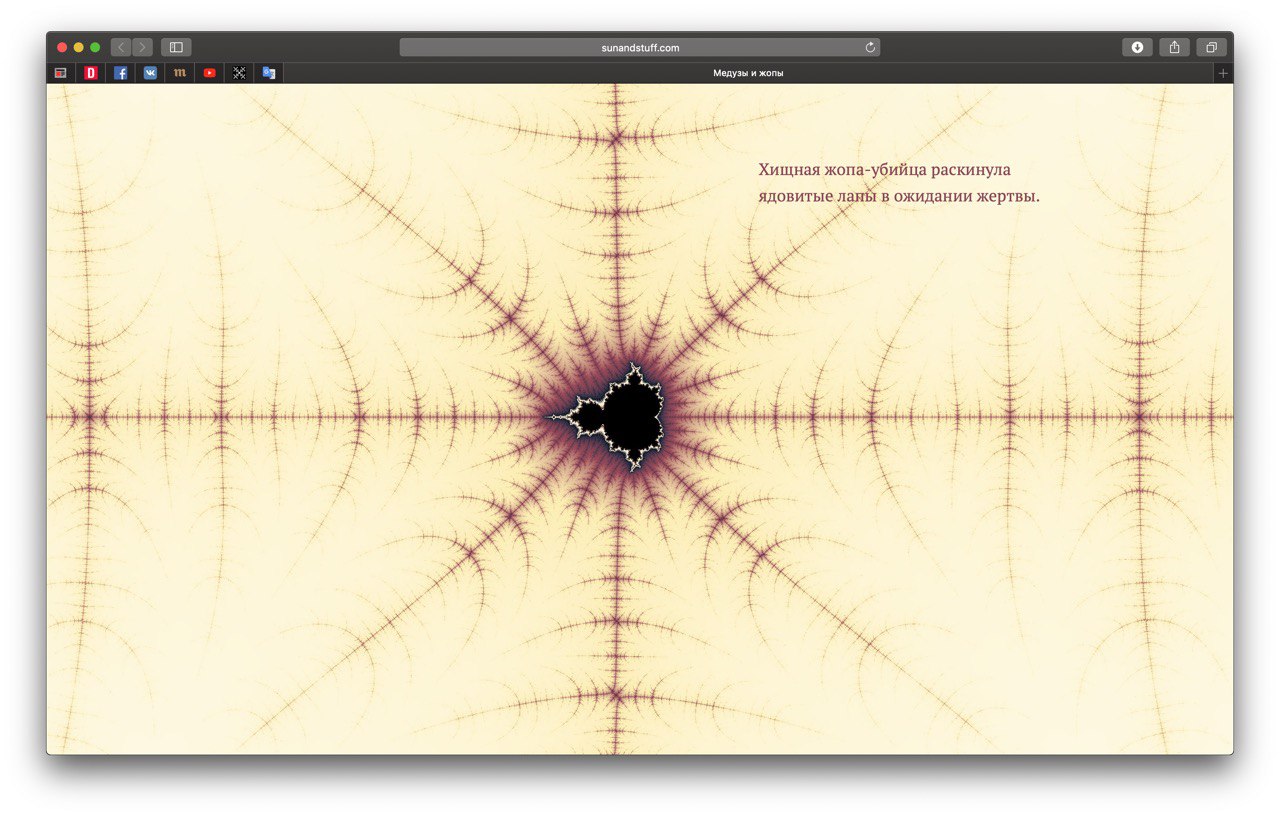Close the Safari window with red button
1280x816 pixels.
tap(62, 47)
